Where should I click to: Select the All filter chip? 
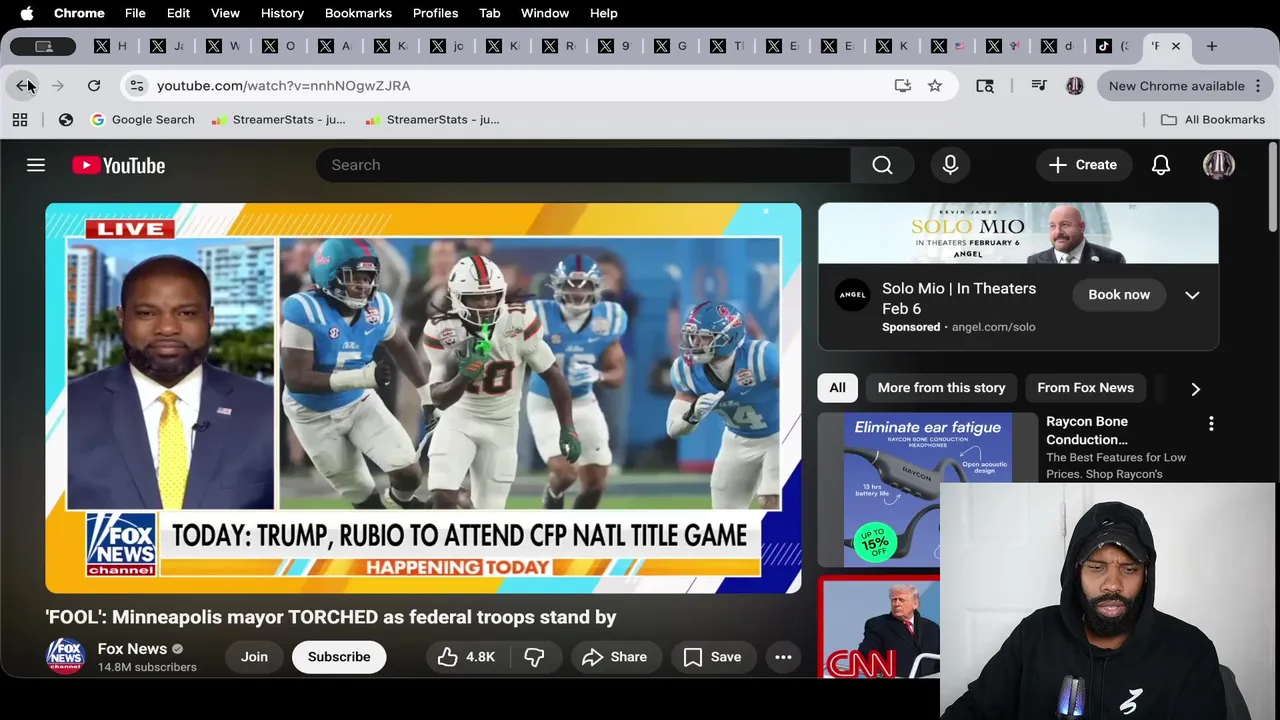pos(837,388)
